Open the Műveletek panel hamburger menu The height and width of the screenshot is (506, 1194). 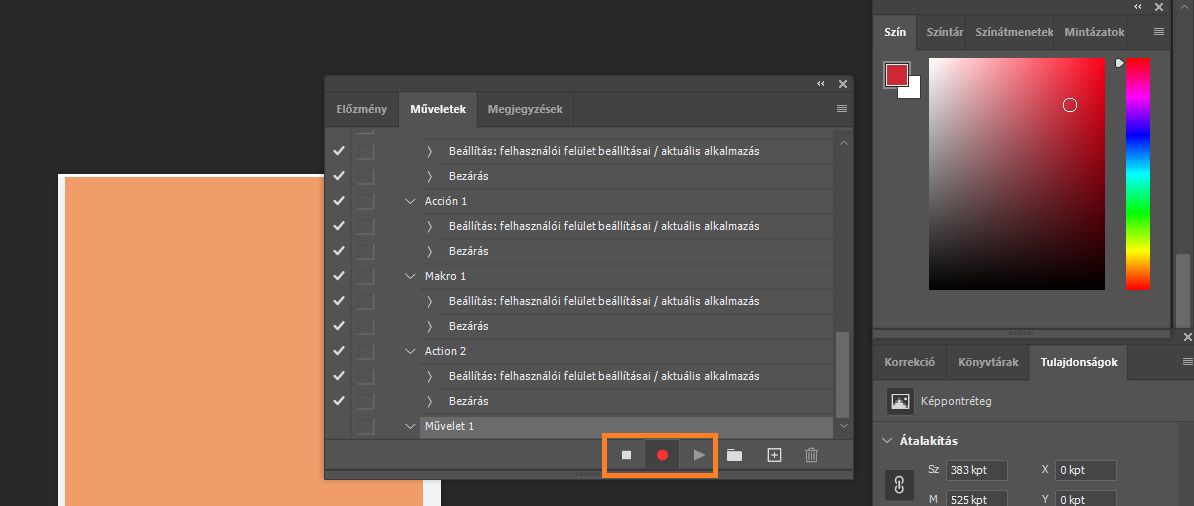[841, 109]
